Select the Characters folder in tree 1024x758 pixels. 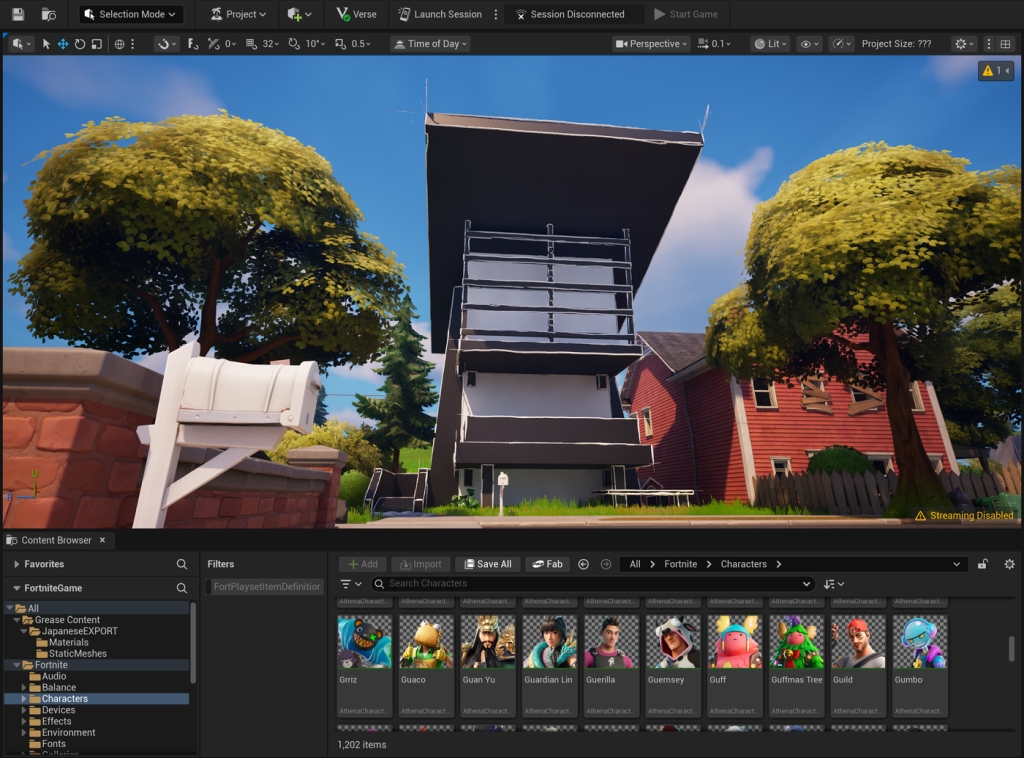tap(97, 699)
